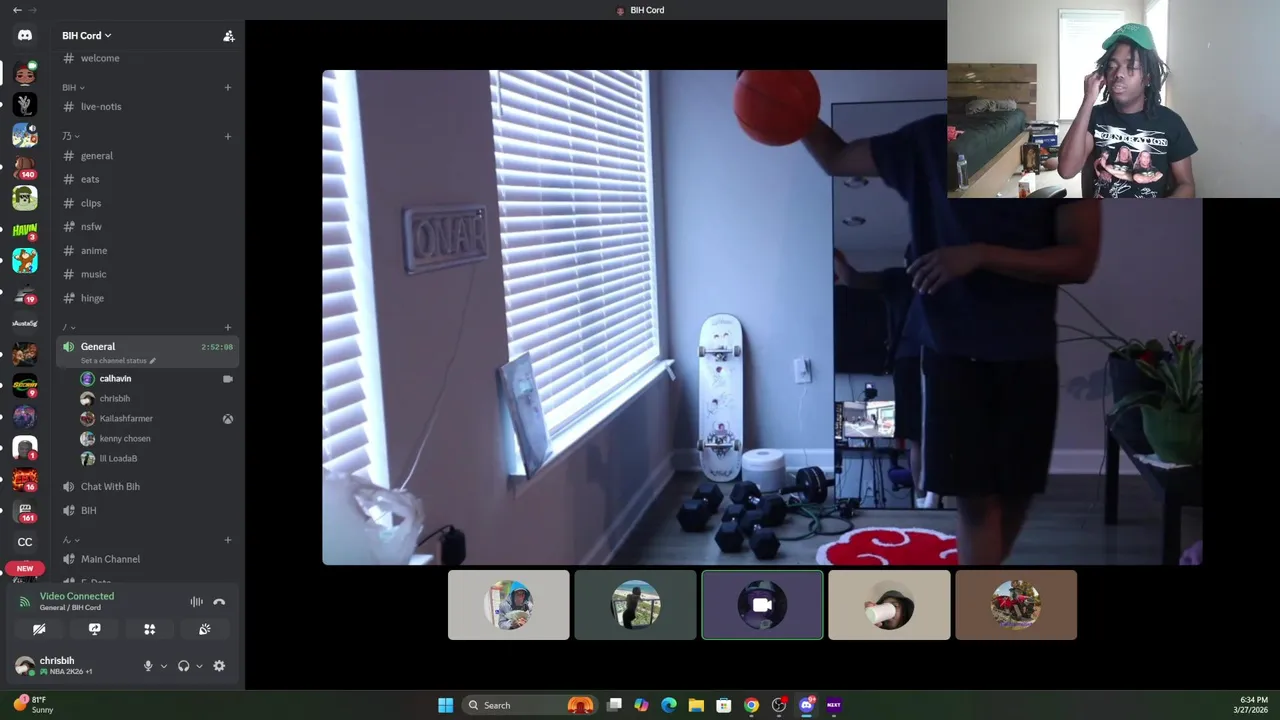Open server icon with 161 badge
The height and width of the screenshot is (720, 1280).
pos(25,511)
